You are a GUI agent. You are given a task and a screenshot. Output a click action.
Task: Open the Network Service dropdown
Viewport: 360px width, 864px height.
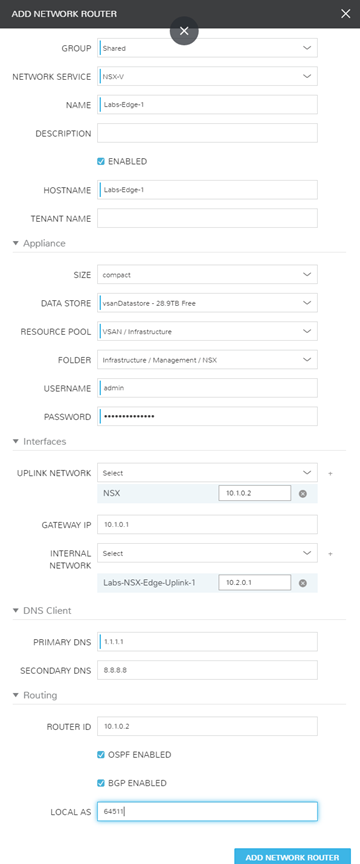(x=207, y=77)
